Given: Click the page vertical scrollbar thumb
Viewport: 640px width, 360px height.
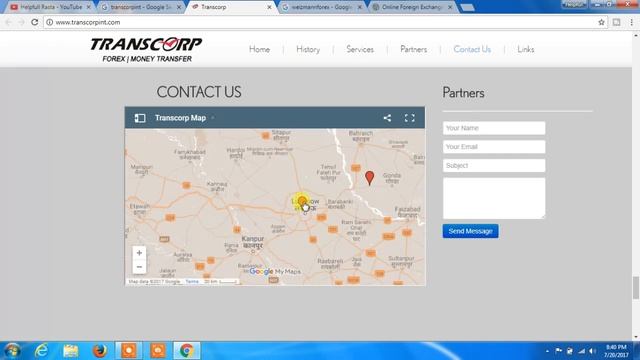Looking at the screenshot, I should pyautogui.click(x=636, y=288).
